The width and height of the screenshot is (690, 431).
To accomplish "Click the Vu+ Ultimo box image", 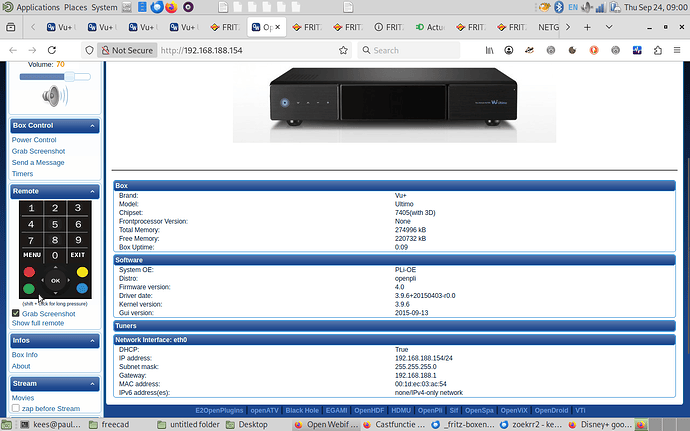I will 394,103.
